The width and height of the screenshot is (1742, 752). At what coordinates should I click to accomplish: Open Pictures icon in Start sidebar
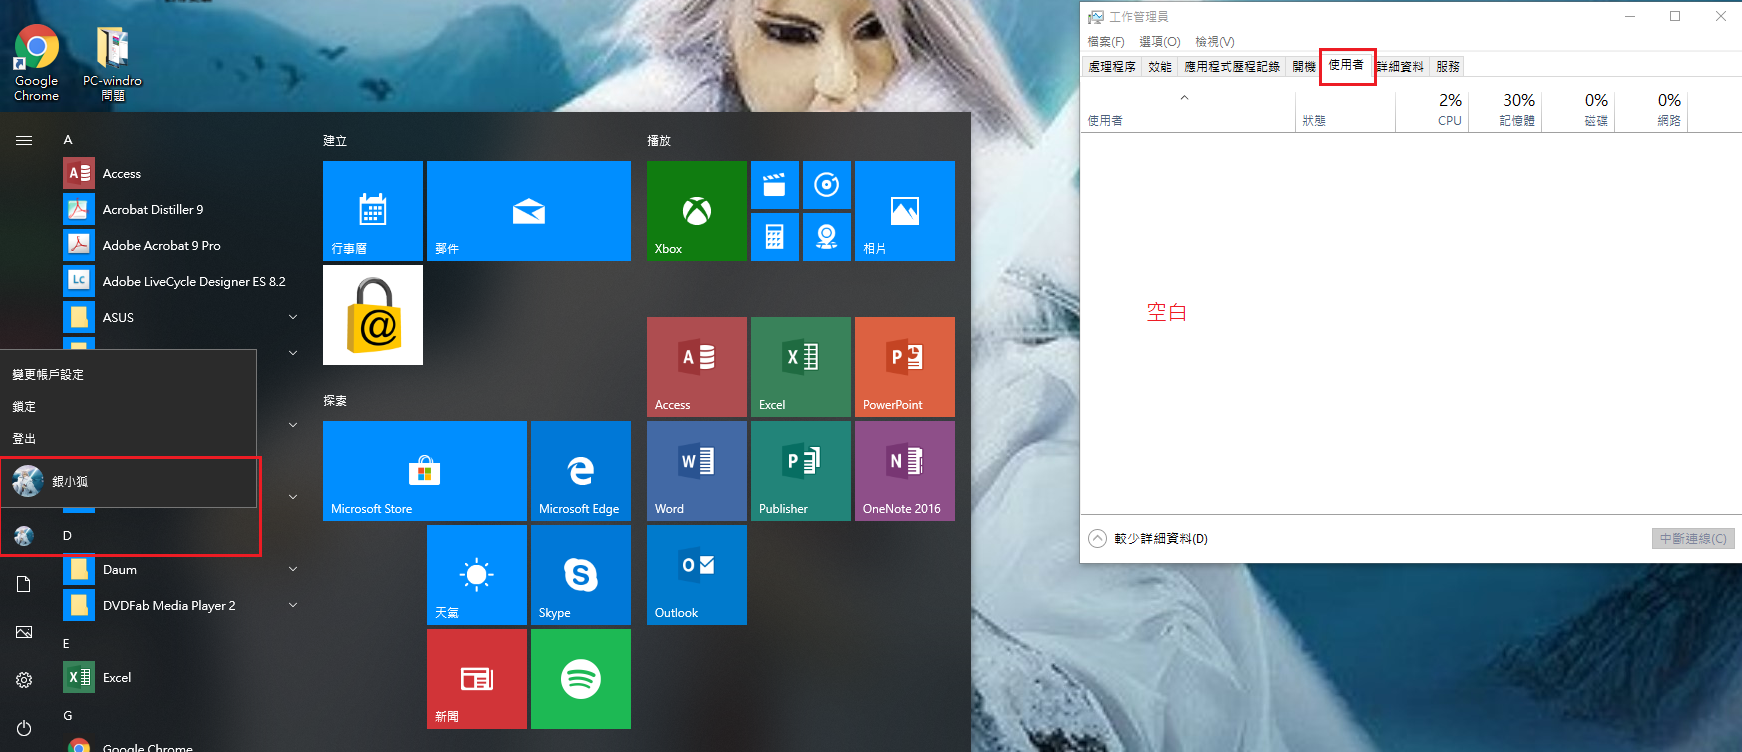[24, 632]
